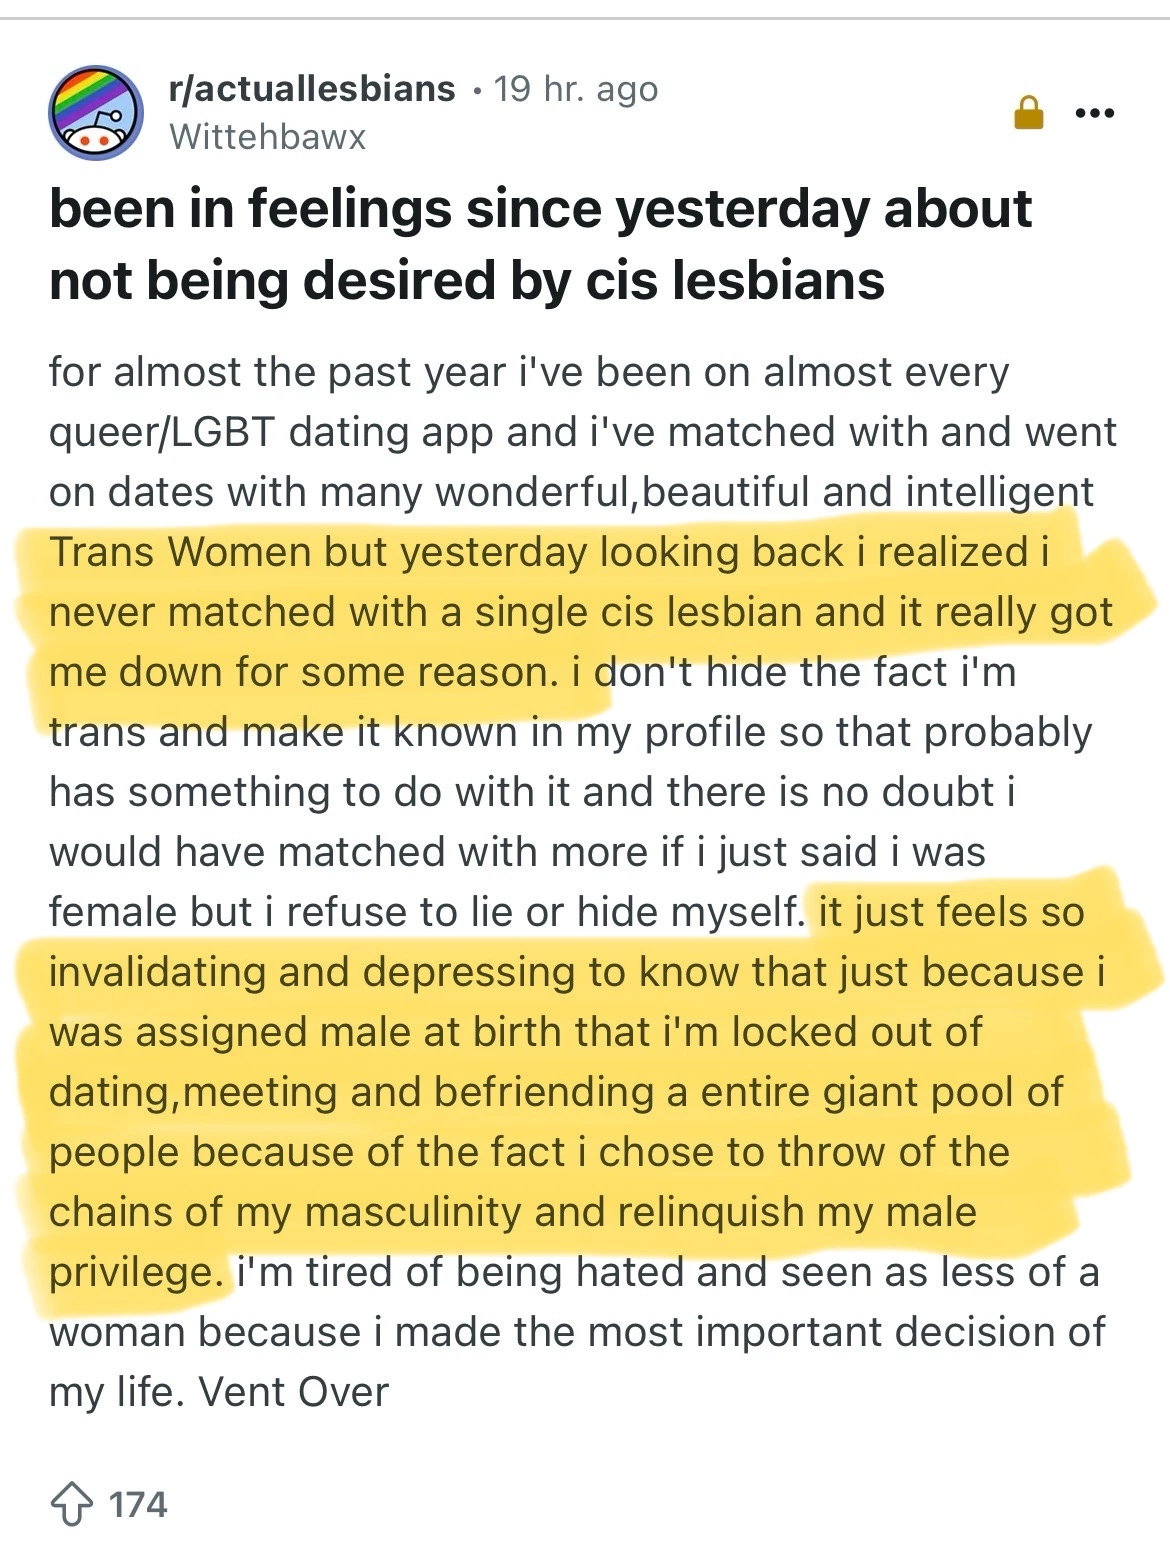Click the gold lock icon
The width and height of the screenshot is (1170, 1568).
[x=1028, y=116]
